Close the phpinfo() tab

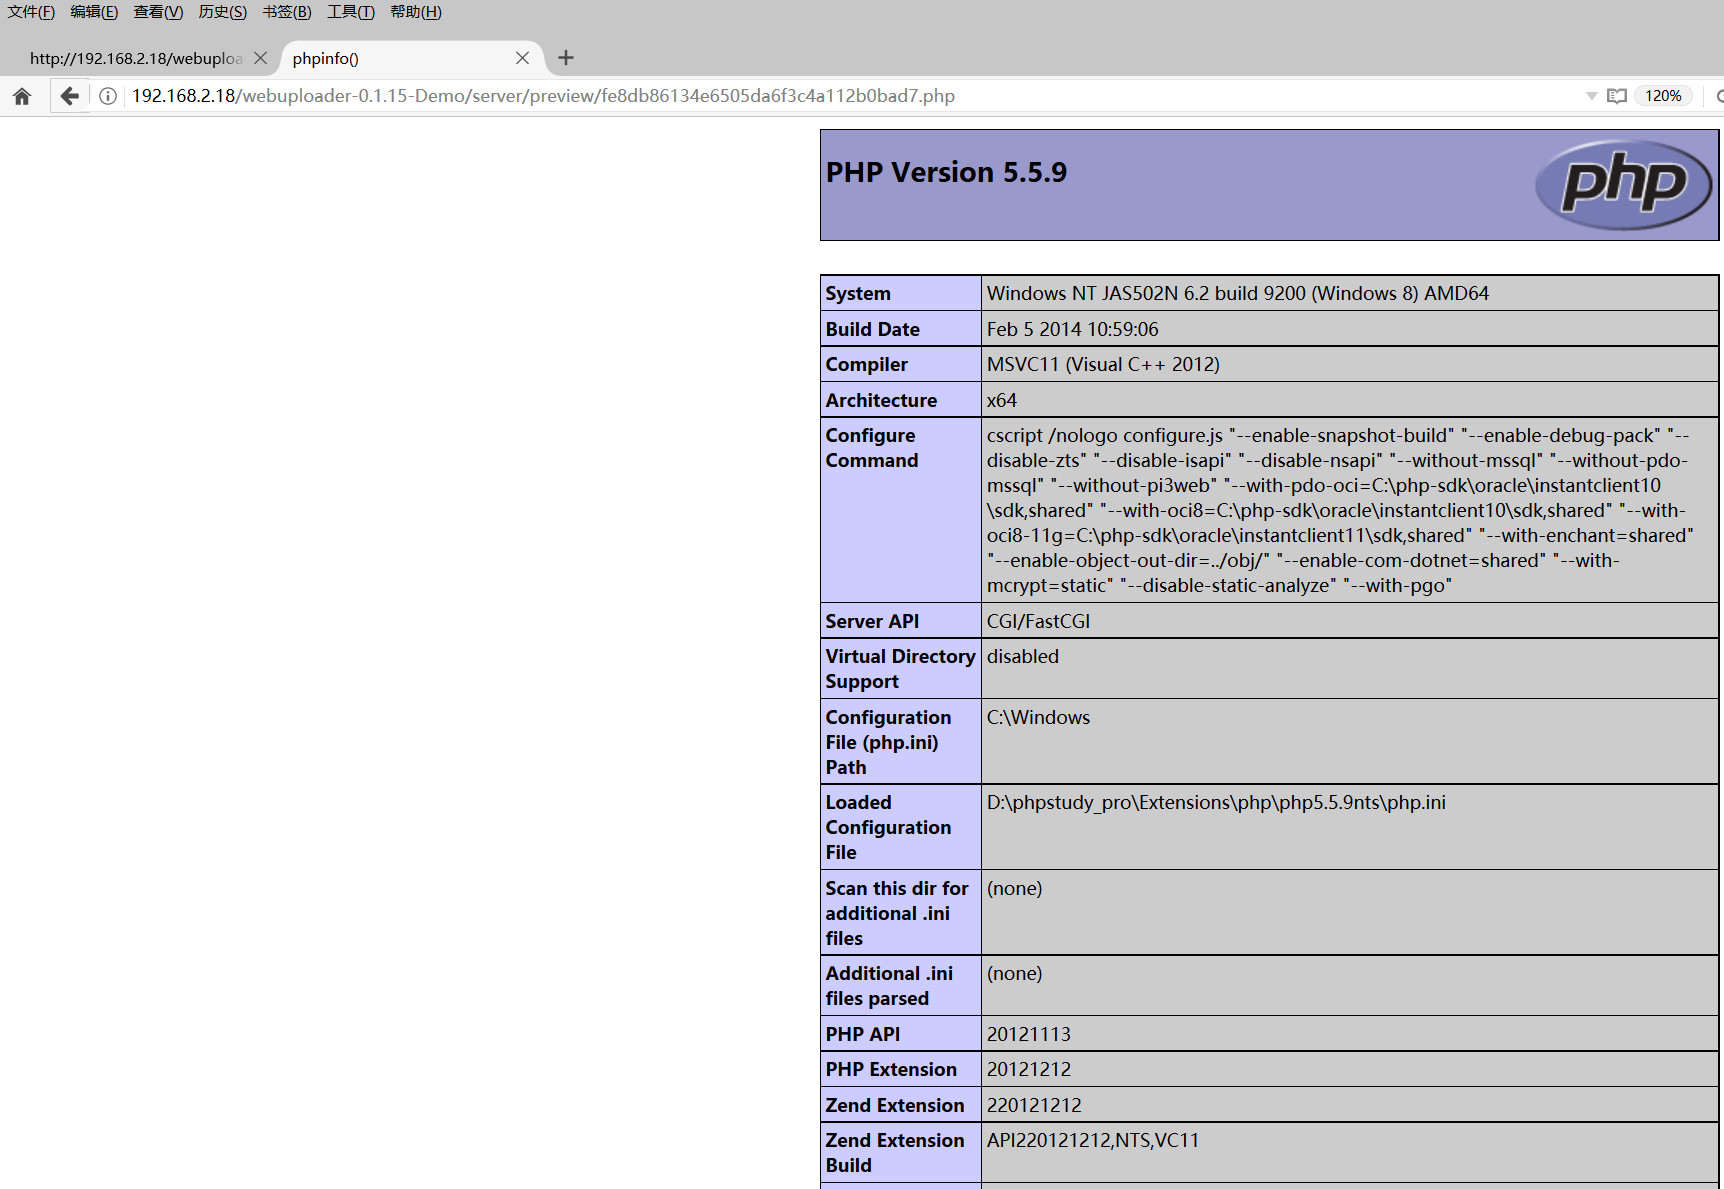pos(522,58)
